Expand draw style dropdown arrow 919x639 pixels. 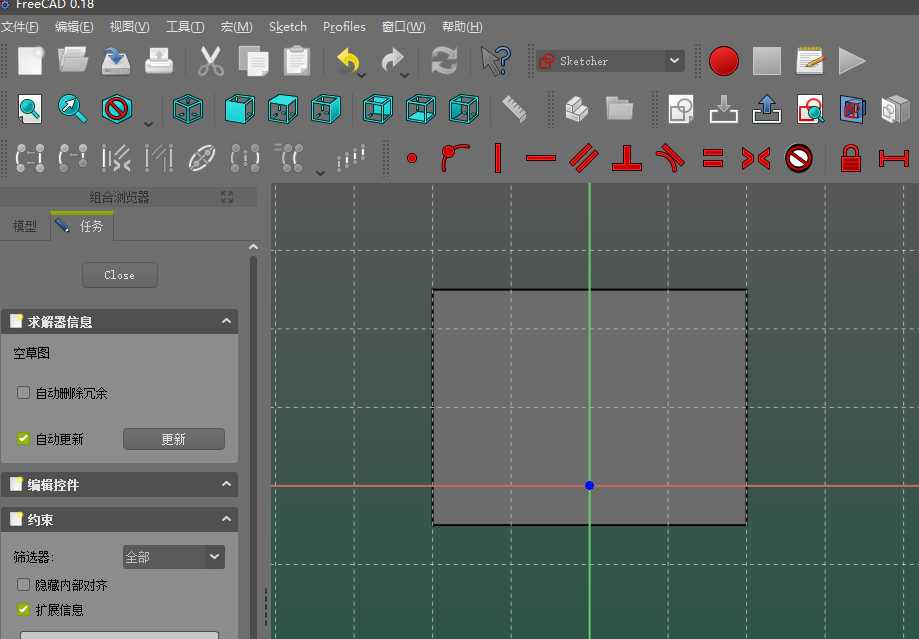click(x=148, y=124)
